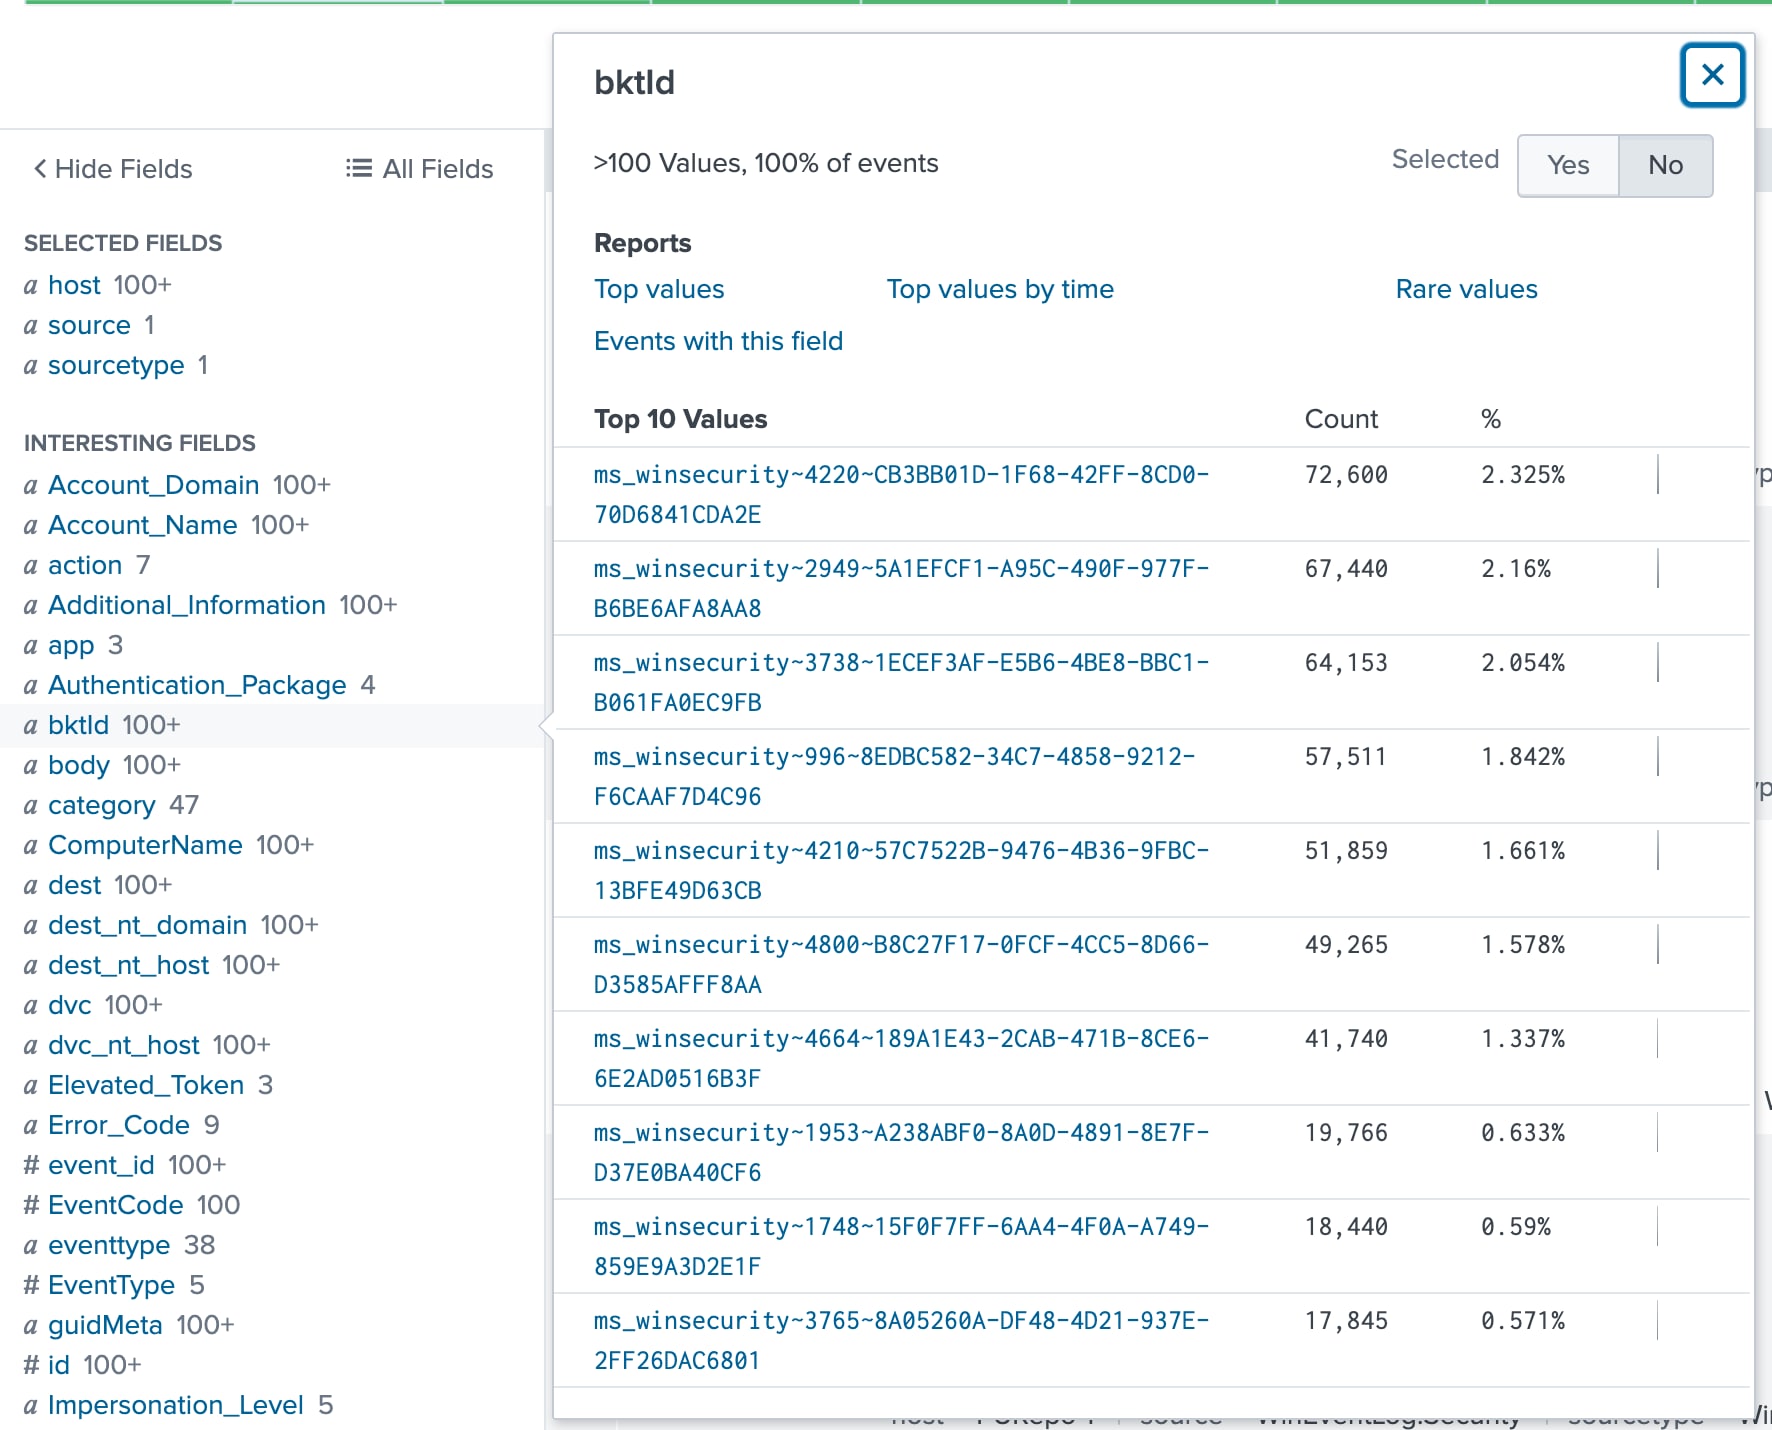1772x1430 pixels.
Task: Collapse sidebar with Hide Fields
Action: pyautogui.click(x=113, y=169)
